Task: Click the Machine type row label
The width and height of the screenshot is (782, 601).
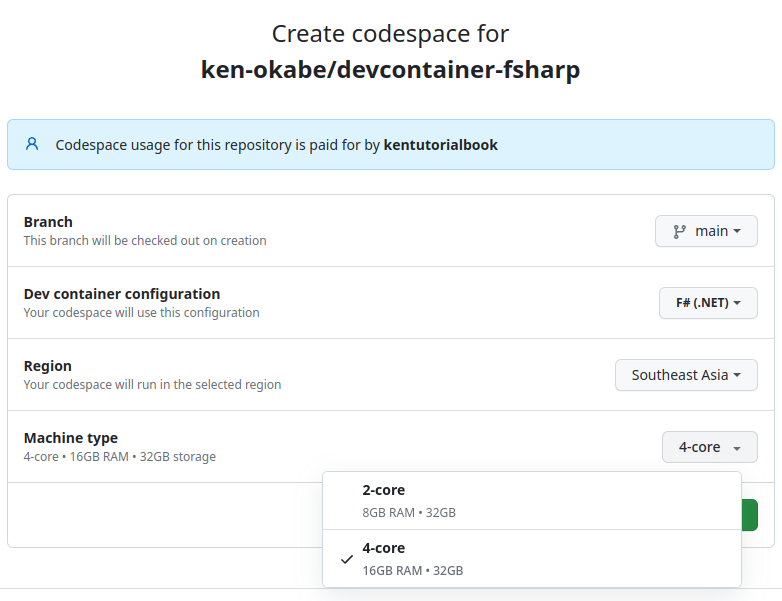Action: point(71,438)
